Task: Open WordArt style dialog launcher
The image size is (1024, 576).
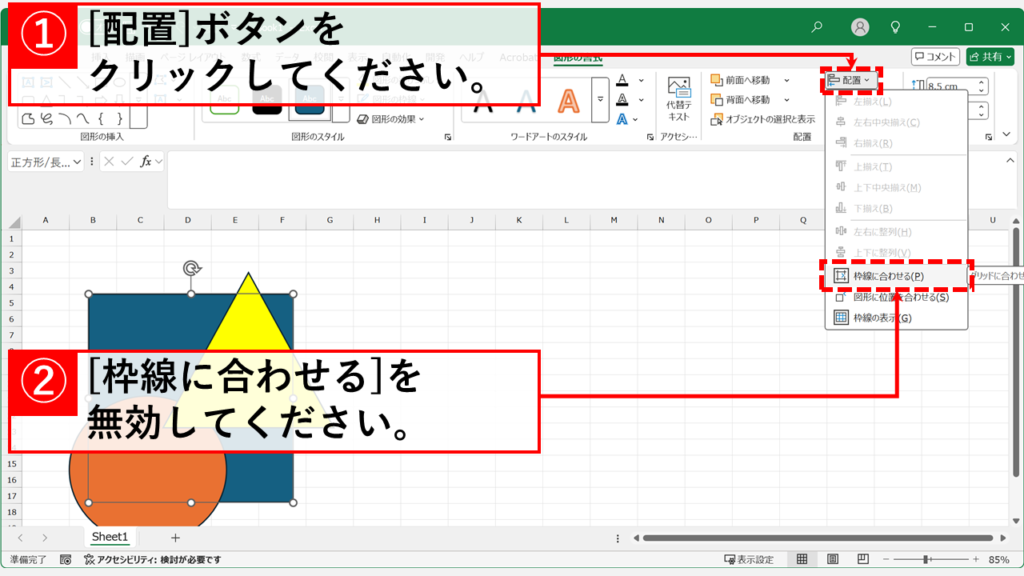Action: [x=650, y=137]
